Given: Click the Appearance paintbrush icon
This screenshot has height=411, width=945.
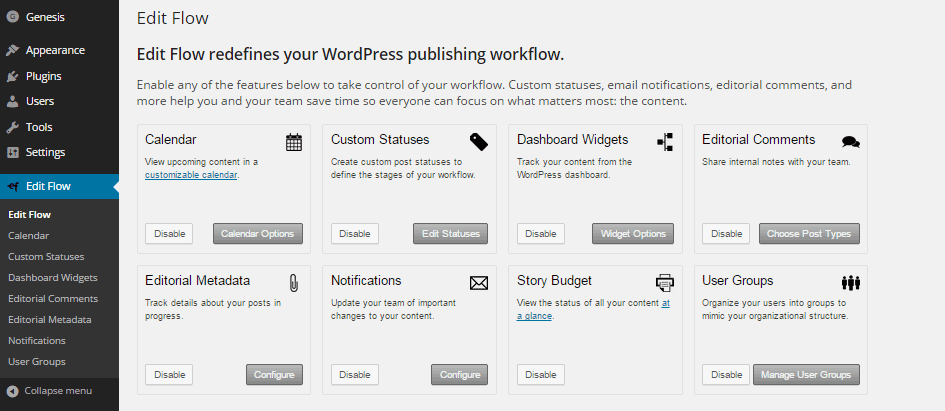Looking at the screenshot, I should [x=12, y=51].
